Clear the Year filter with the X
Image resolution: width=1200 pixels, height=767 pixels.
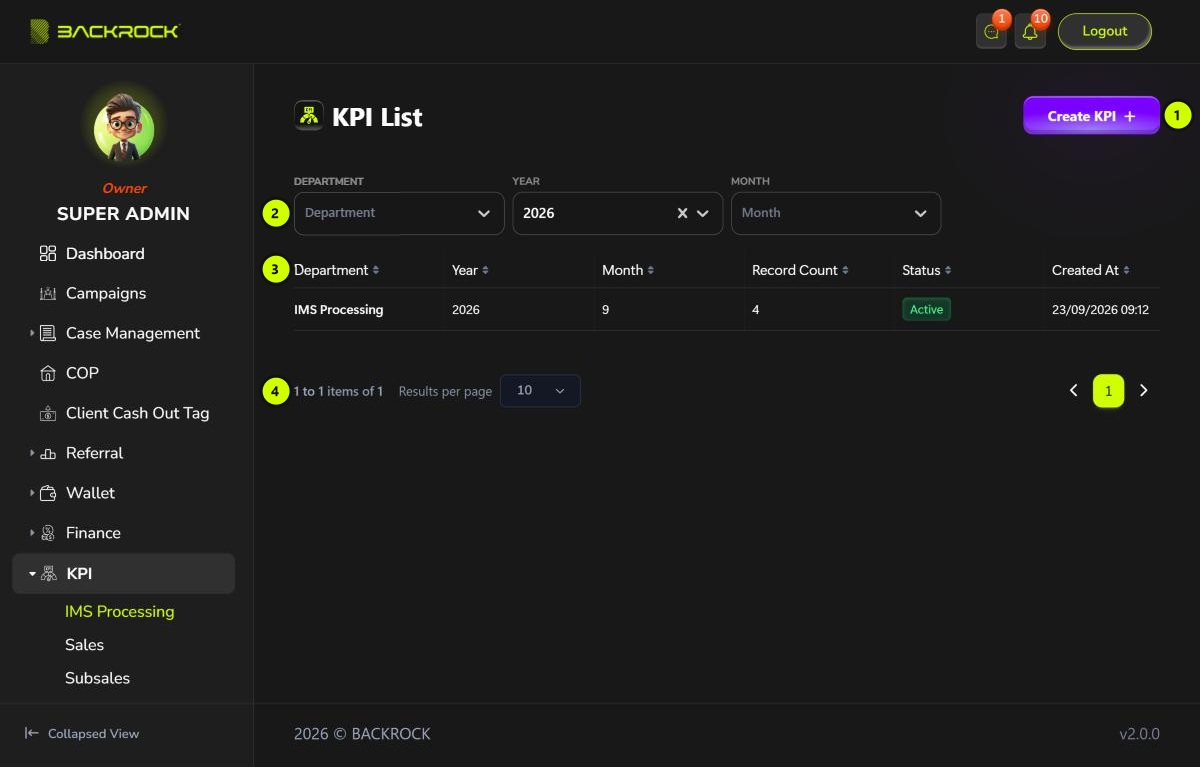682,213
